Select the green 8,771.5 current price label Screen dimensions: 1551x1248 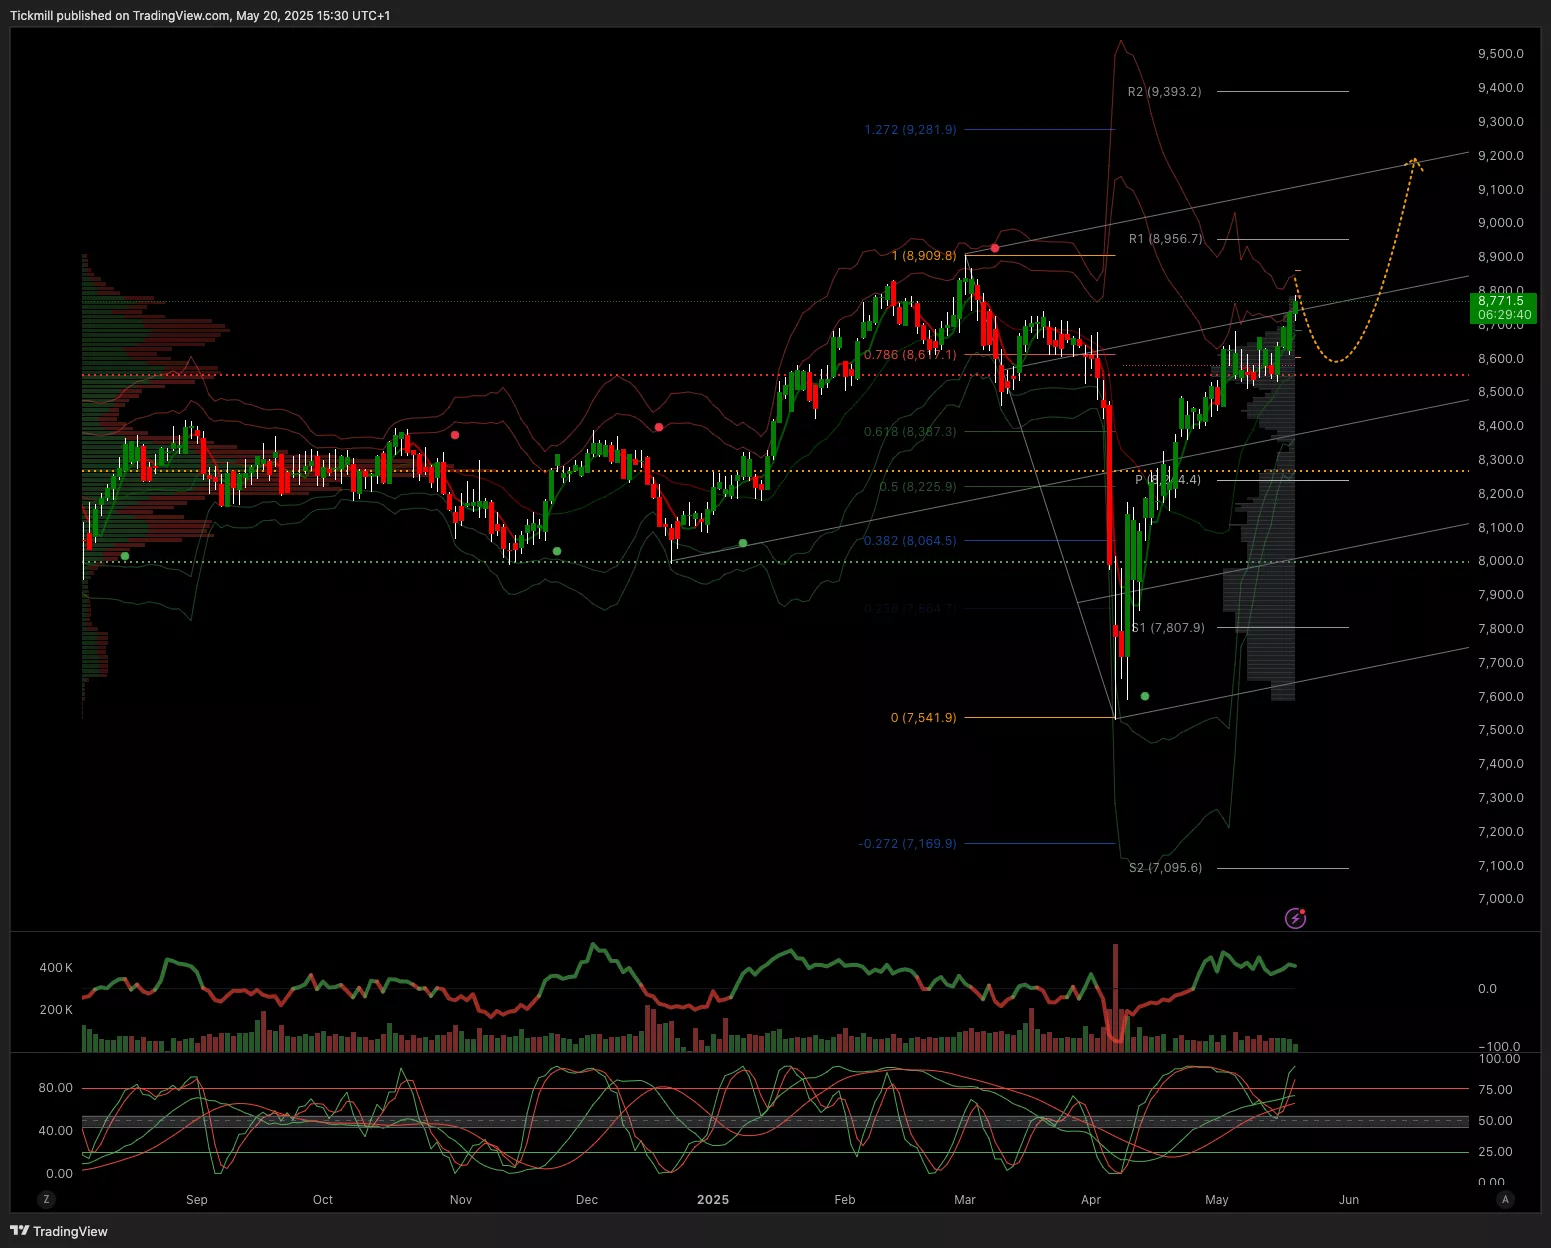[x=1501, y=307]
